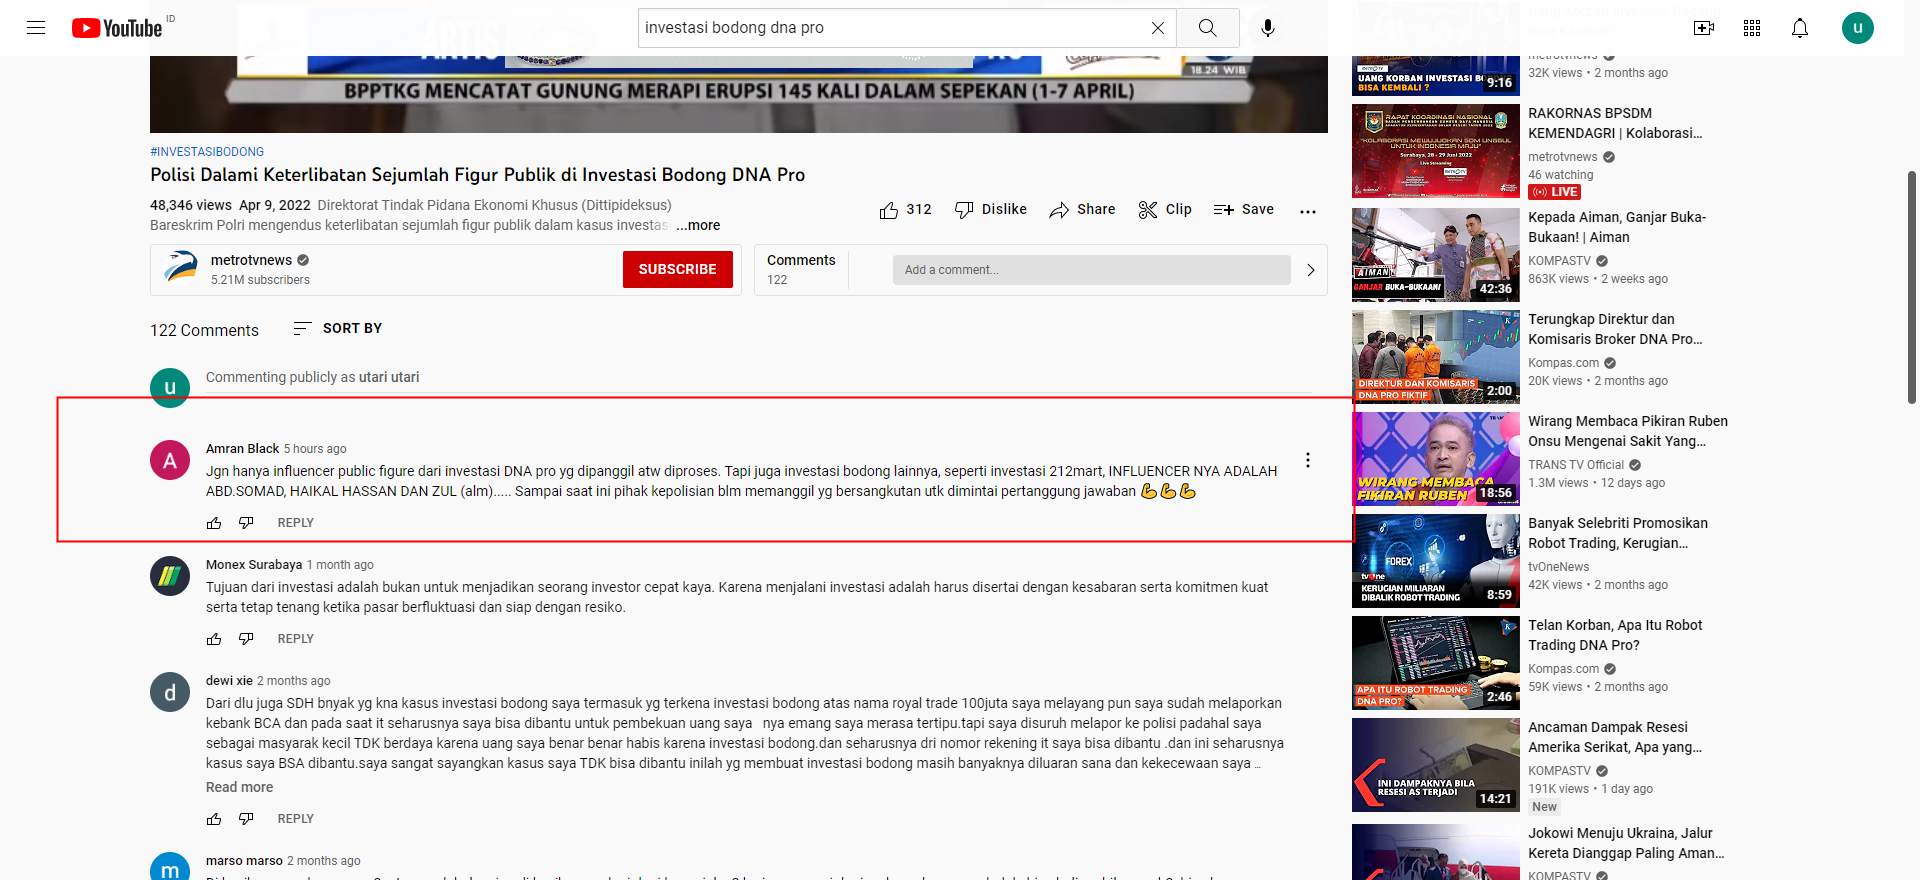Screen dimensions: 1920x880
Task: Open tvOneNews channel link
Action: tap(1558, 567)
